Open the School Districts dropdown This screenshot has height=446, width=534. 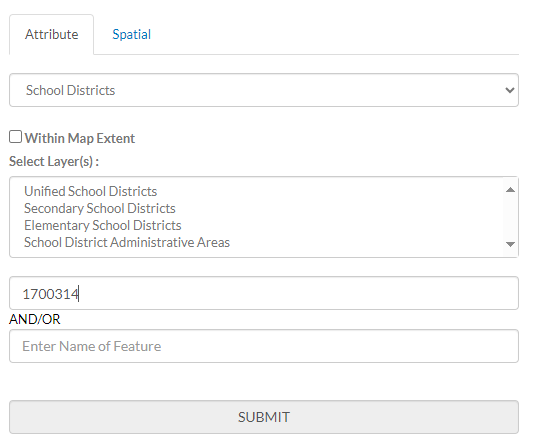pyautogui.click(x=264, y=90)
